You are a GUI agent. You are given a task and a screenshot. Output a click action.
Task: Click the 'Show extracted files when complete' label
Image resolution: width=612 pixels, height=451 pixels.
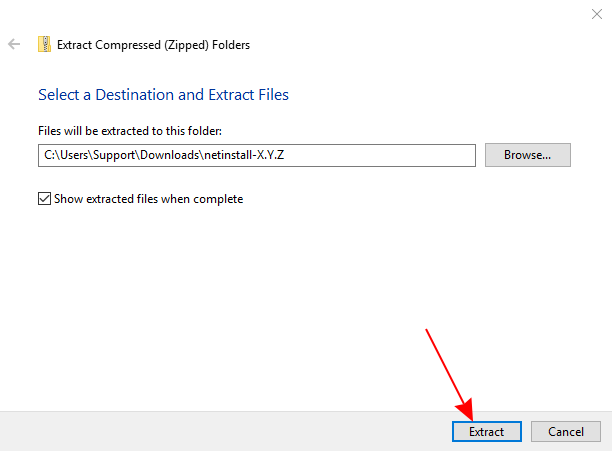148,199
